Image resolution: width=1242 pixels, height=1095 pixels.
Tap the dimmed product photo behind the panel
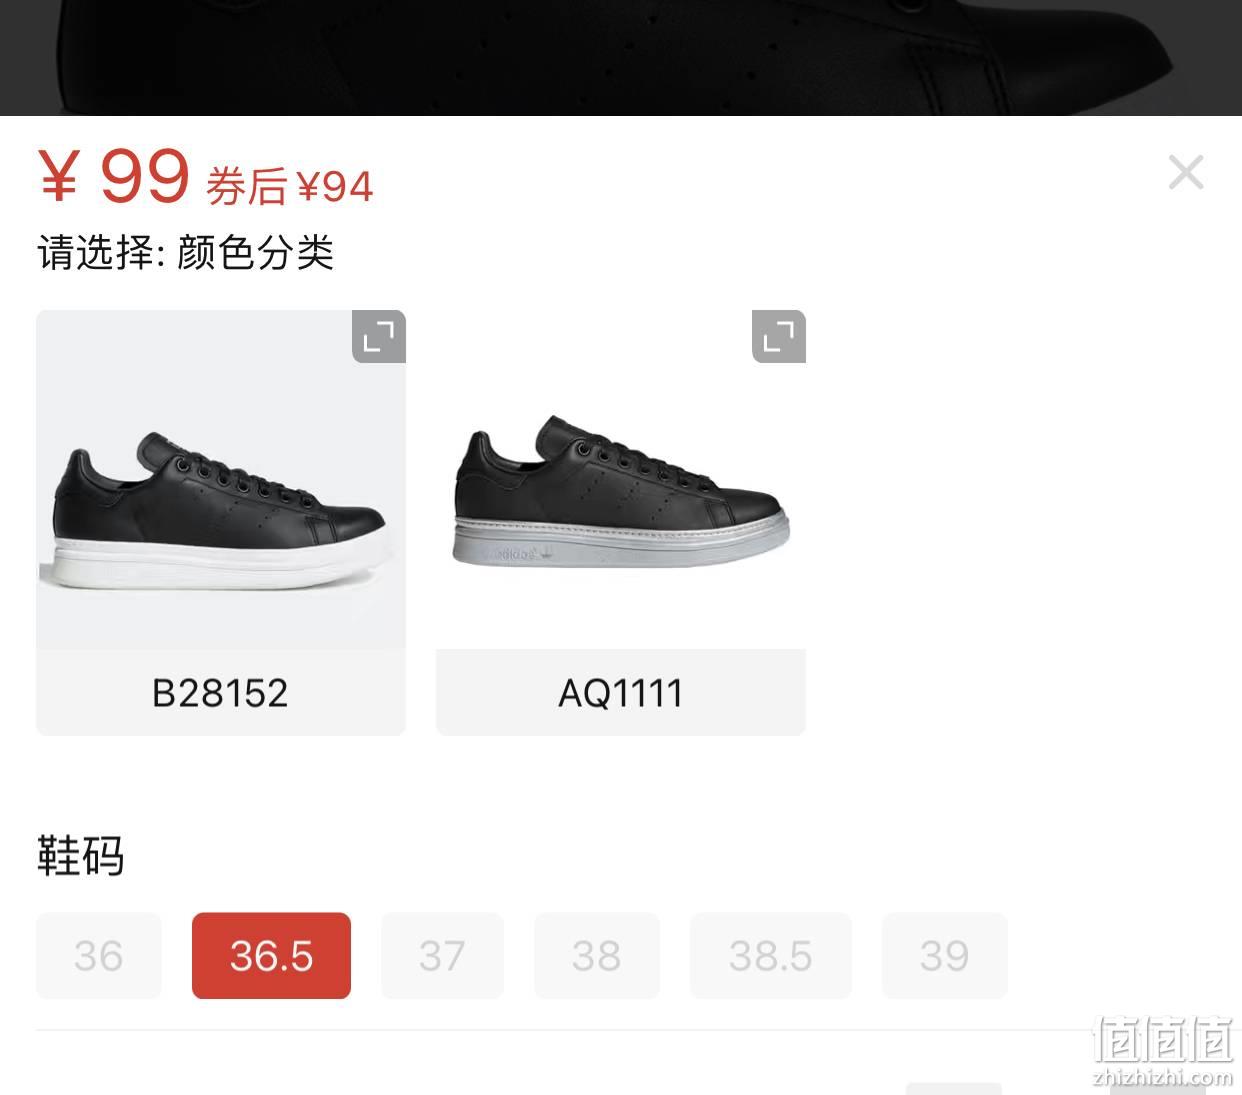click(x=621, y=58)
